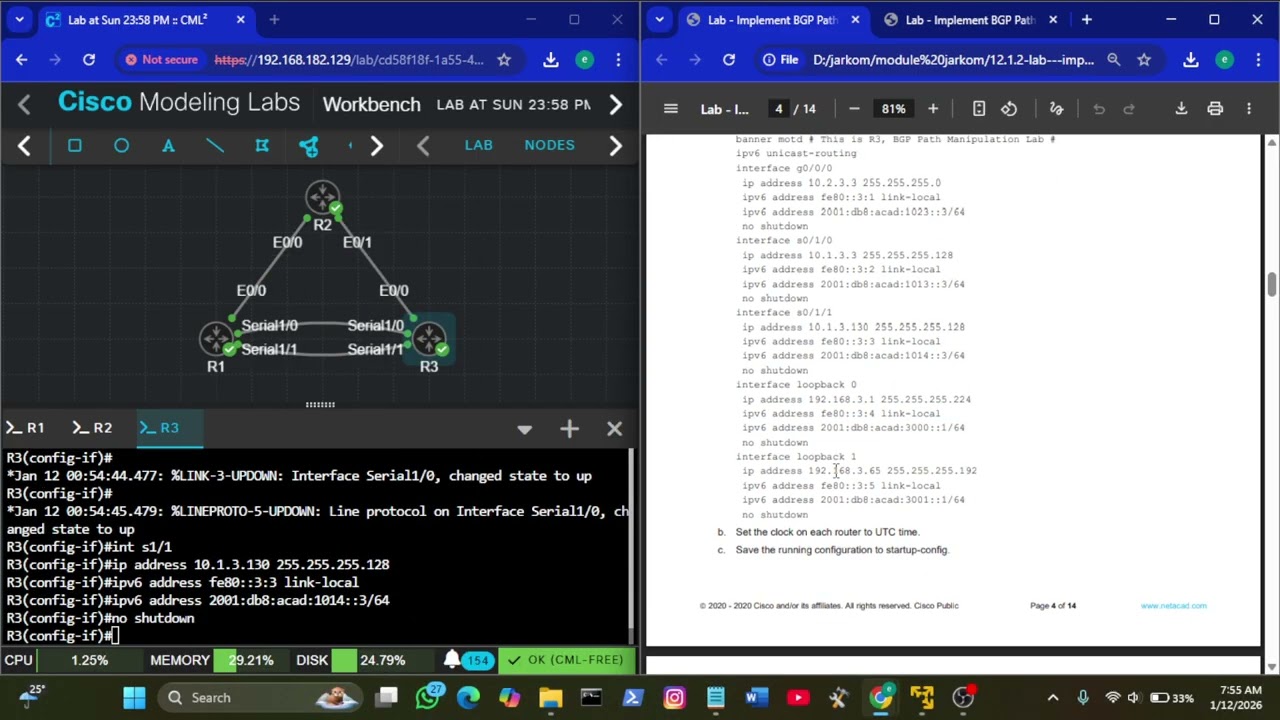Click fit to page icon in PDF toolbar
The image size is (1280, 720).
click(979, 109)
